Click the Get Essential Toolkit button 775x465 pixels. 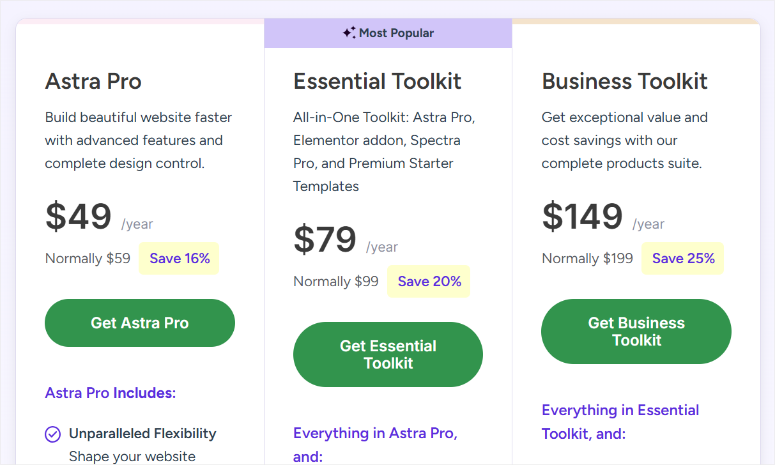coord(388,354)
